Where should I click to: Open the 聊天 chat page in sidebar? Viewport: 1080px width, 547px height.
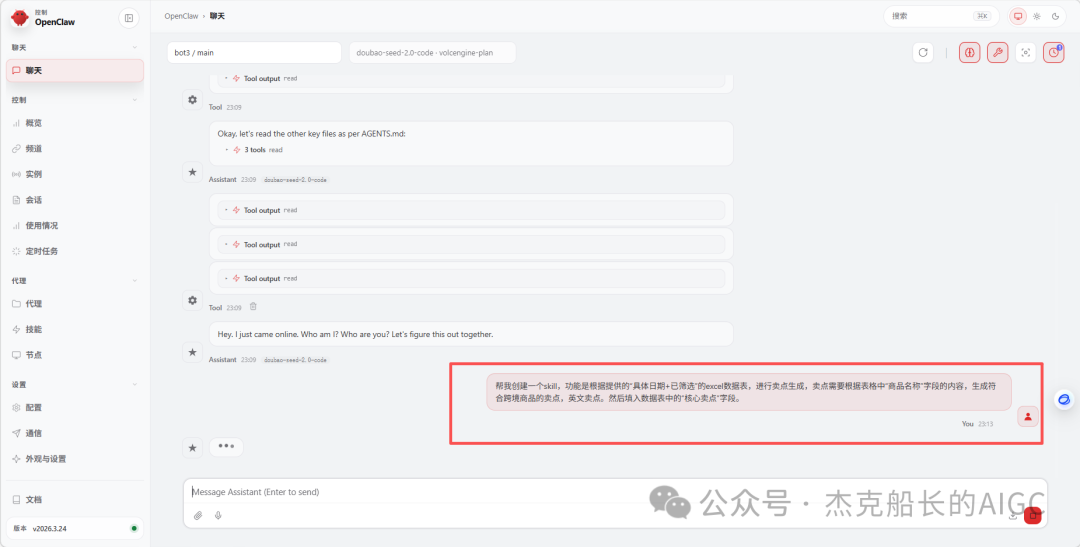pyautogui.click(x=75, y=70)
